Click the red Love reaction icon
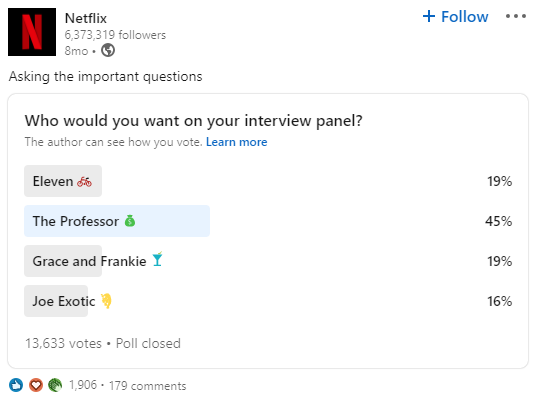The height and width of the screenshot is (399, 541). (x=36, y=385)
